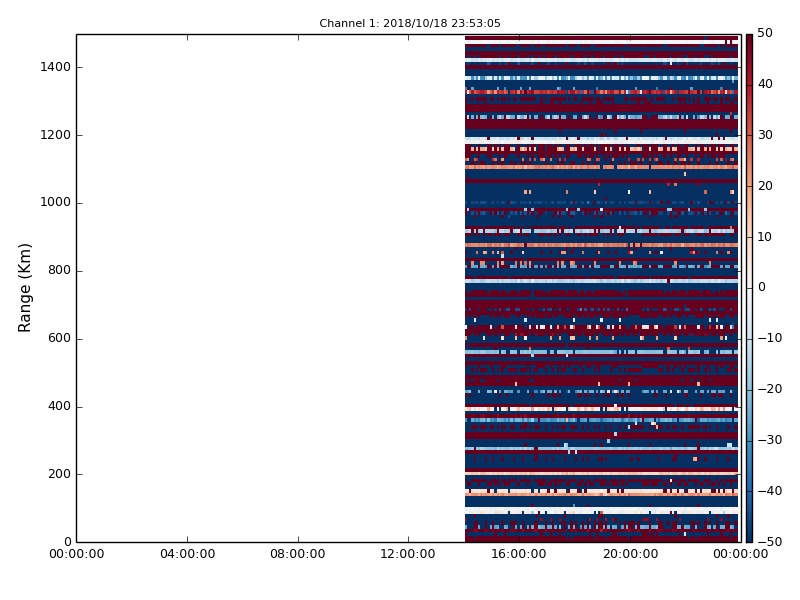The width and height of the screenshot is (800, 600).
Task: Click the colorbar label −50
Action: point(770,542)
